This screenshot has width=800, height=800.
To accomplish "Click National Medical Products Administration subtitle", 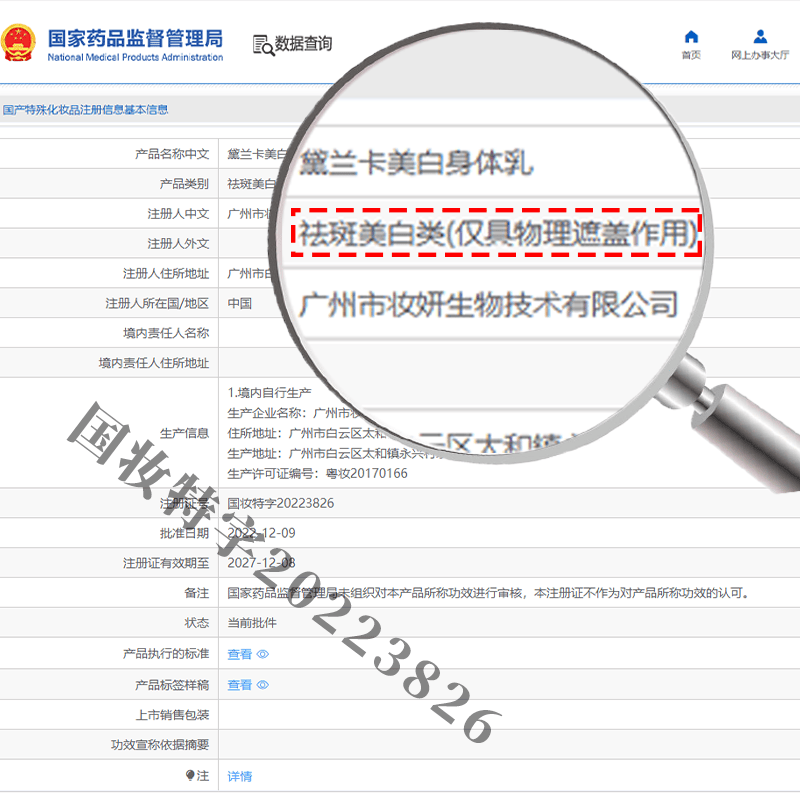I will [135, 57].
